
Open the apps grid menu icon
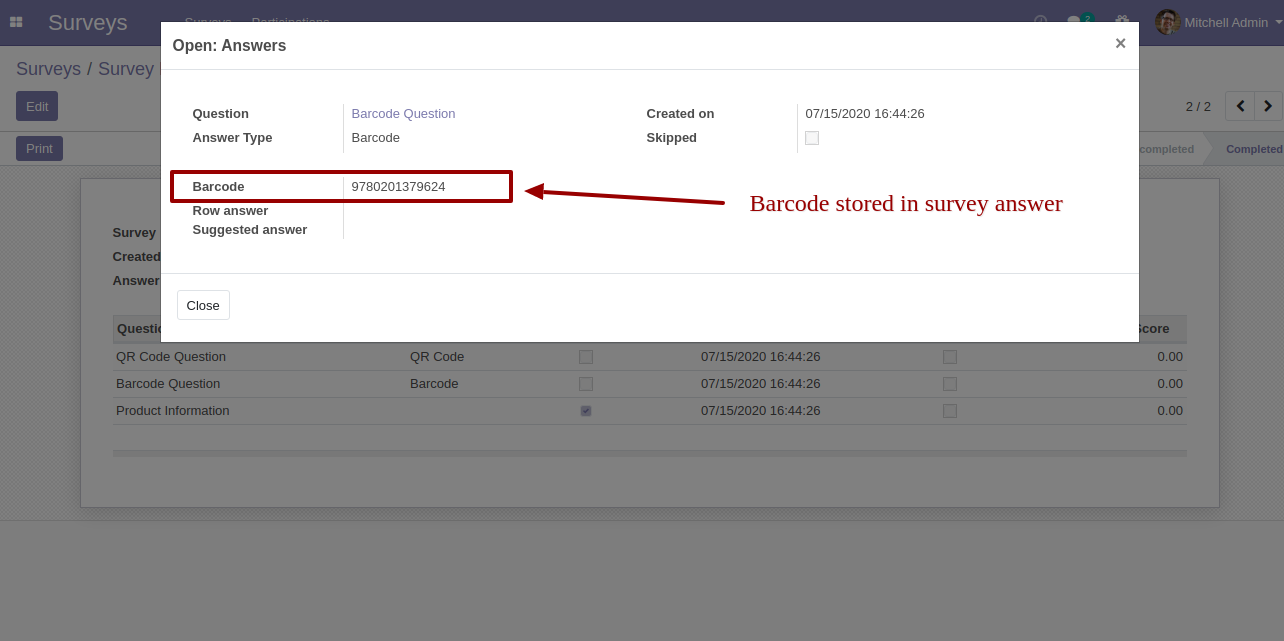click(x=16, y=22)
